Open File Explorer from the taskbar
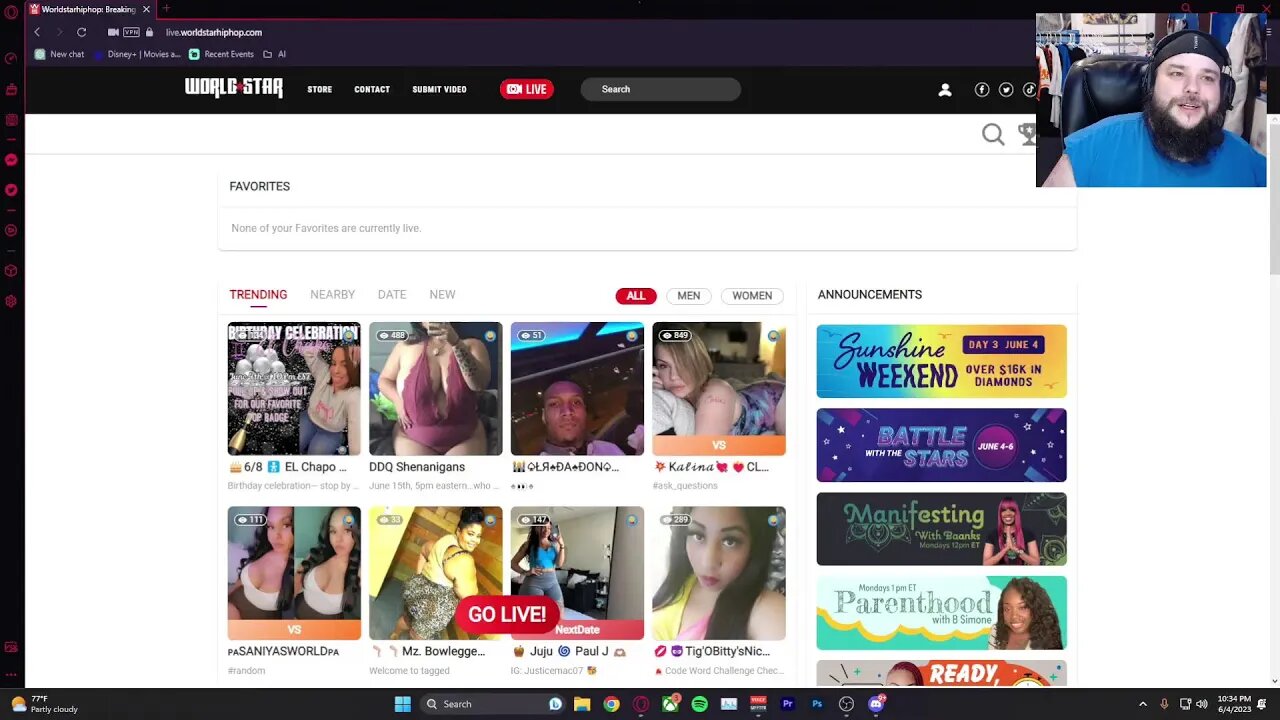The width and height of the screenshot is (1280, 720). 582,704
